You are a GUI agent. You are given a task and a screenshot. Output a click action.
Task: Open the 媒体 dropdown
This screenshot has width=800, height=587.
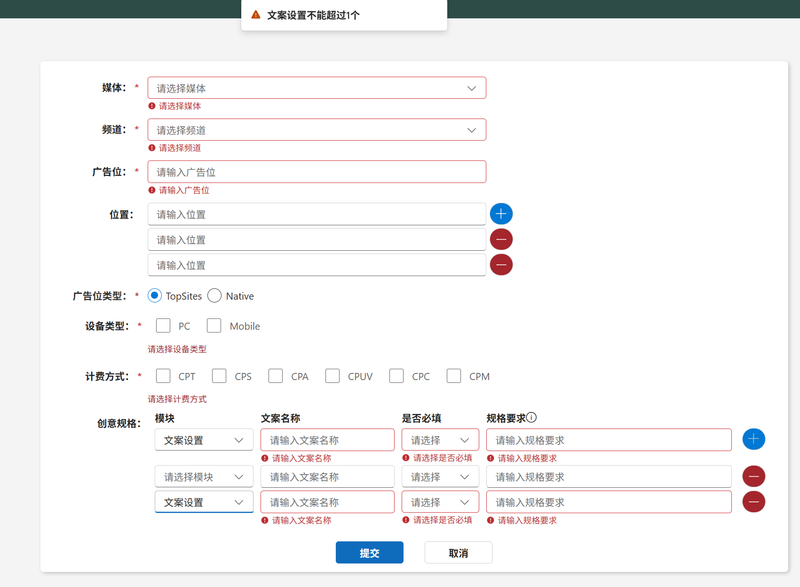(316, 88)
